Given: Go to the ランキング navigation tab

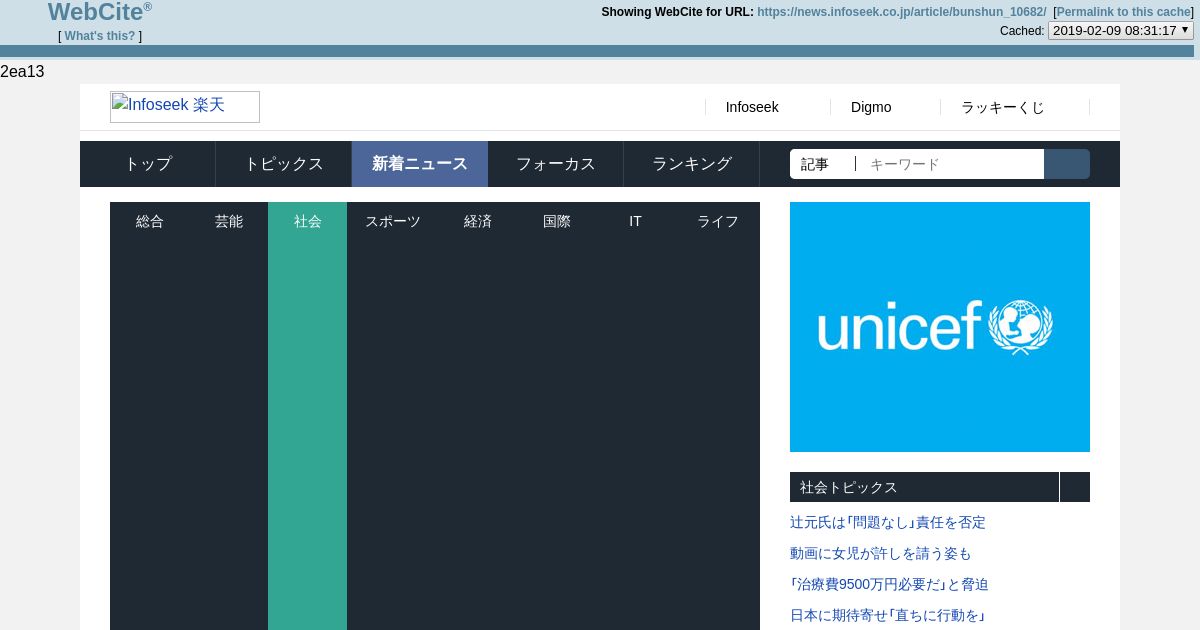Looking at the screenshot, I should pyautogui.click(x=692, y=164).
